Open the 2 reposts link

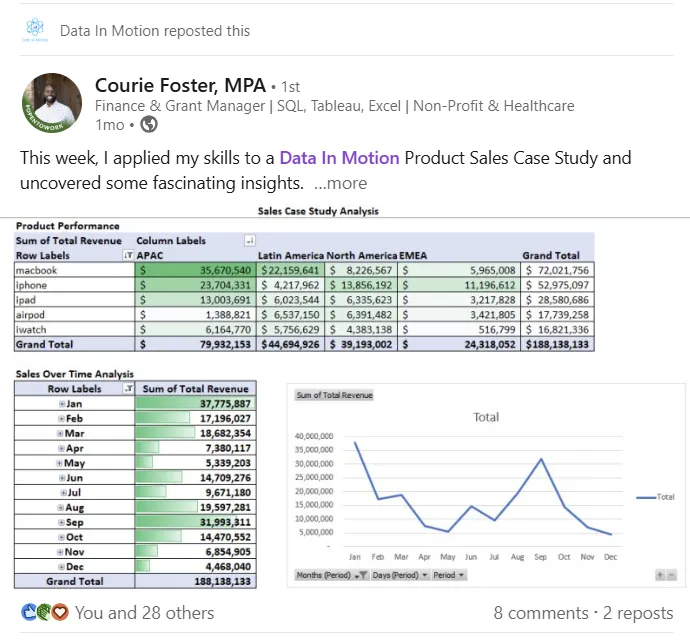638,613
